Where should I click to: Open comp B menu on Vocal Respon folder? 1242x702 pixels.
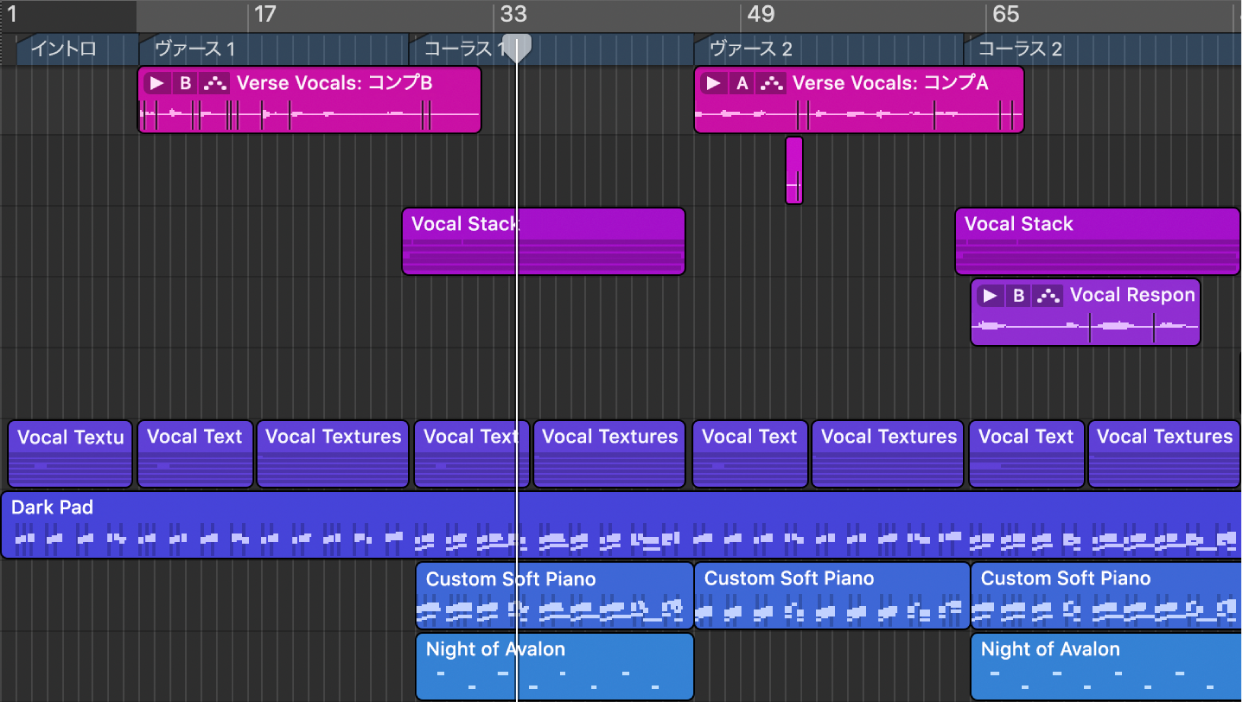pos(1018,295)
